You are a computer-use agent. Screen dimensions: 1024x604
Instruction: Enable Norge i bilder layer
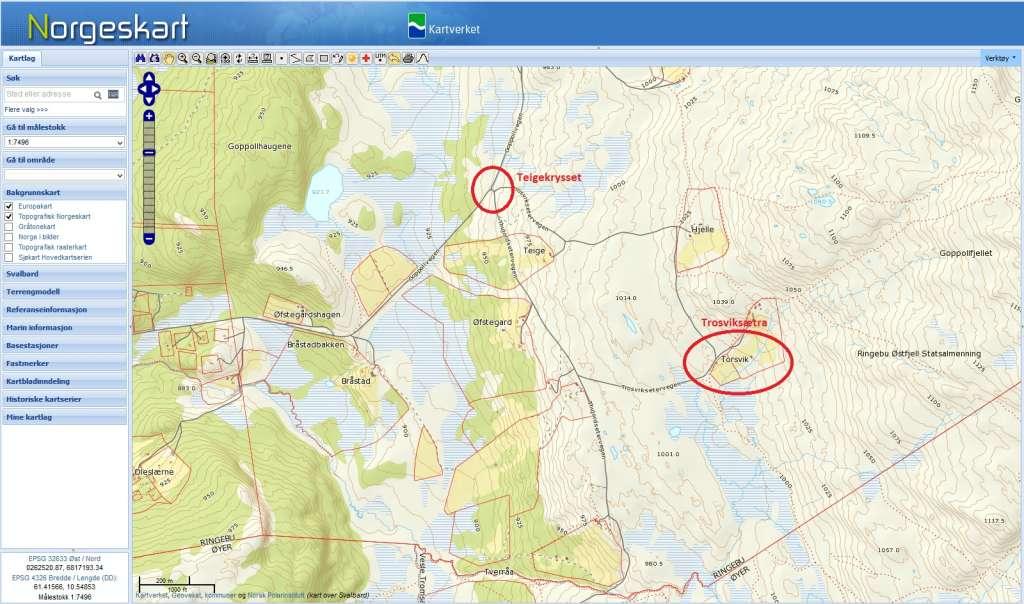9,236
